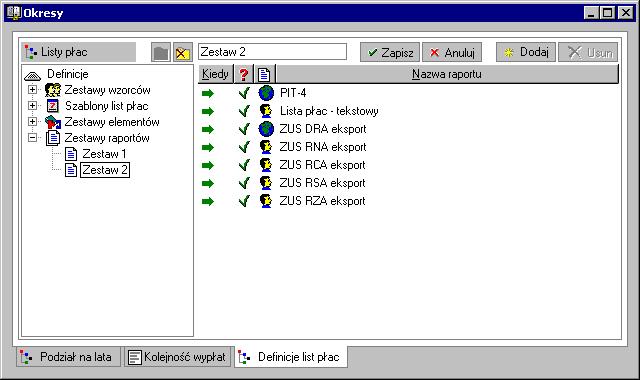Select Lista płac - tekstowy report
The image size is (640, 380).
[329, 111]
